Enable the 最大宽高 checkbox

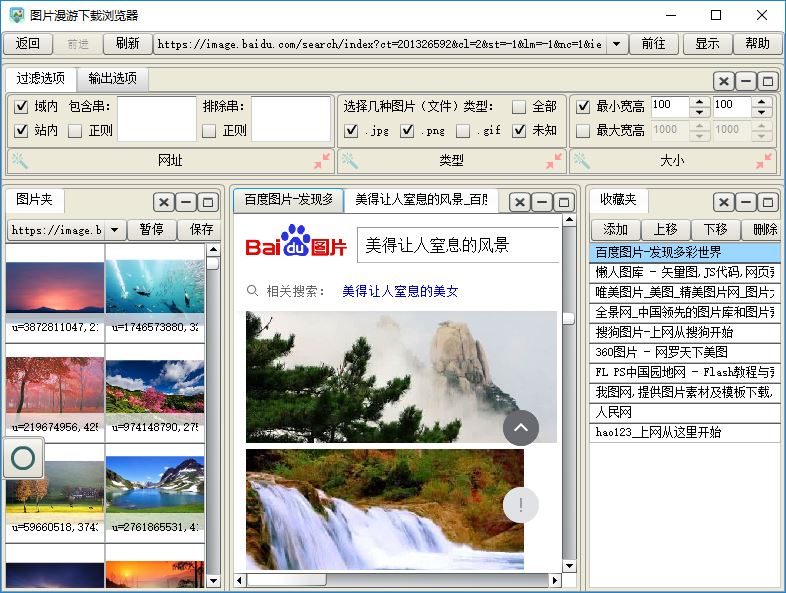pos(582,131)
